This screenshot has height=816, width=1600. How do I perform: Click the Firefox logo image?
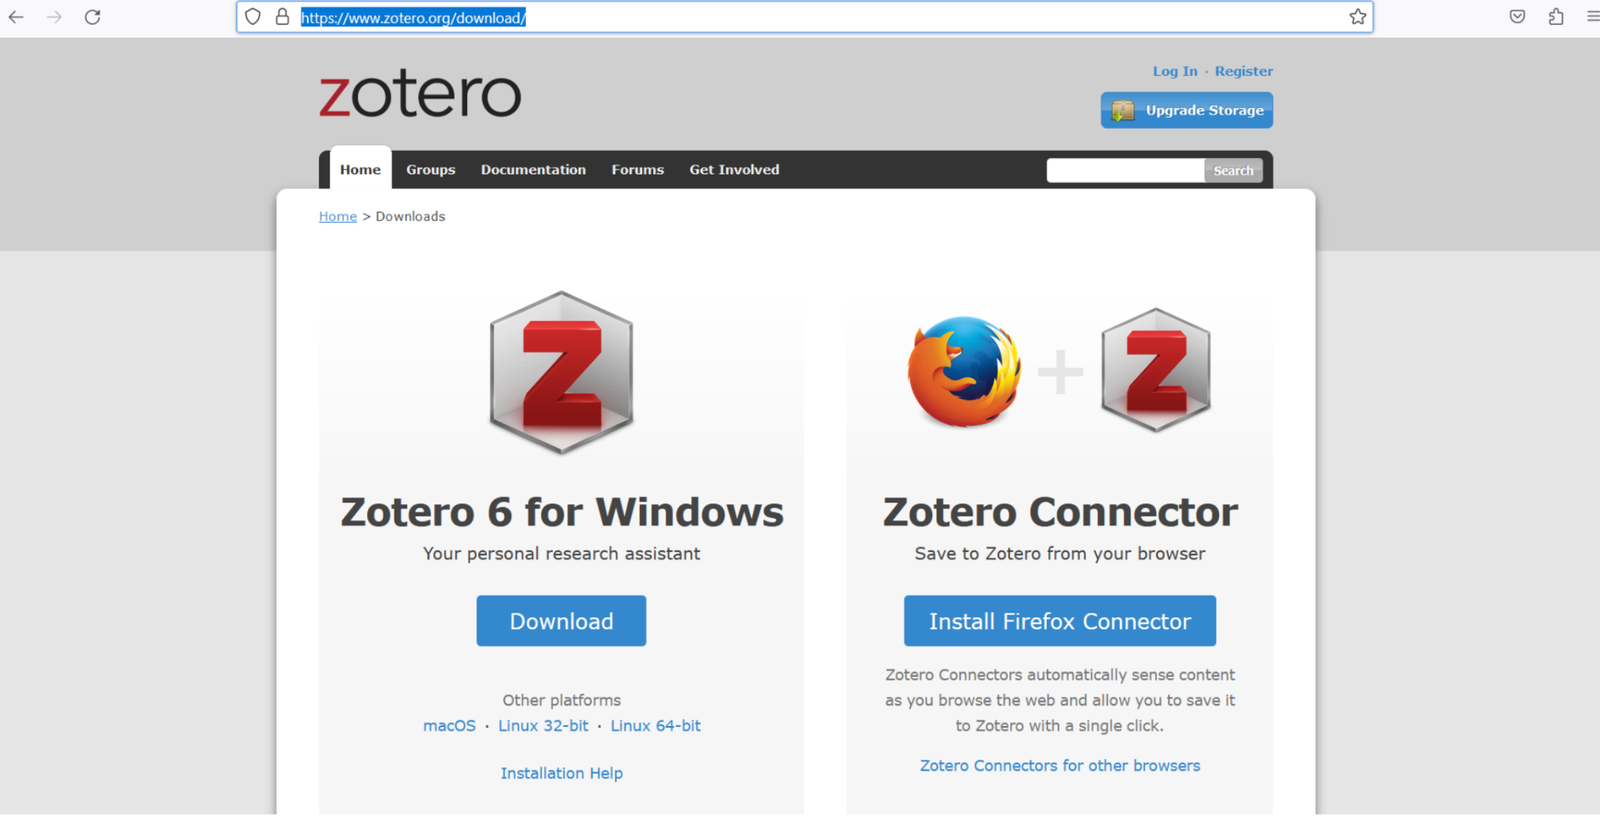click(x=964, y=371)
